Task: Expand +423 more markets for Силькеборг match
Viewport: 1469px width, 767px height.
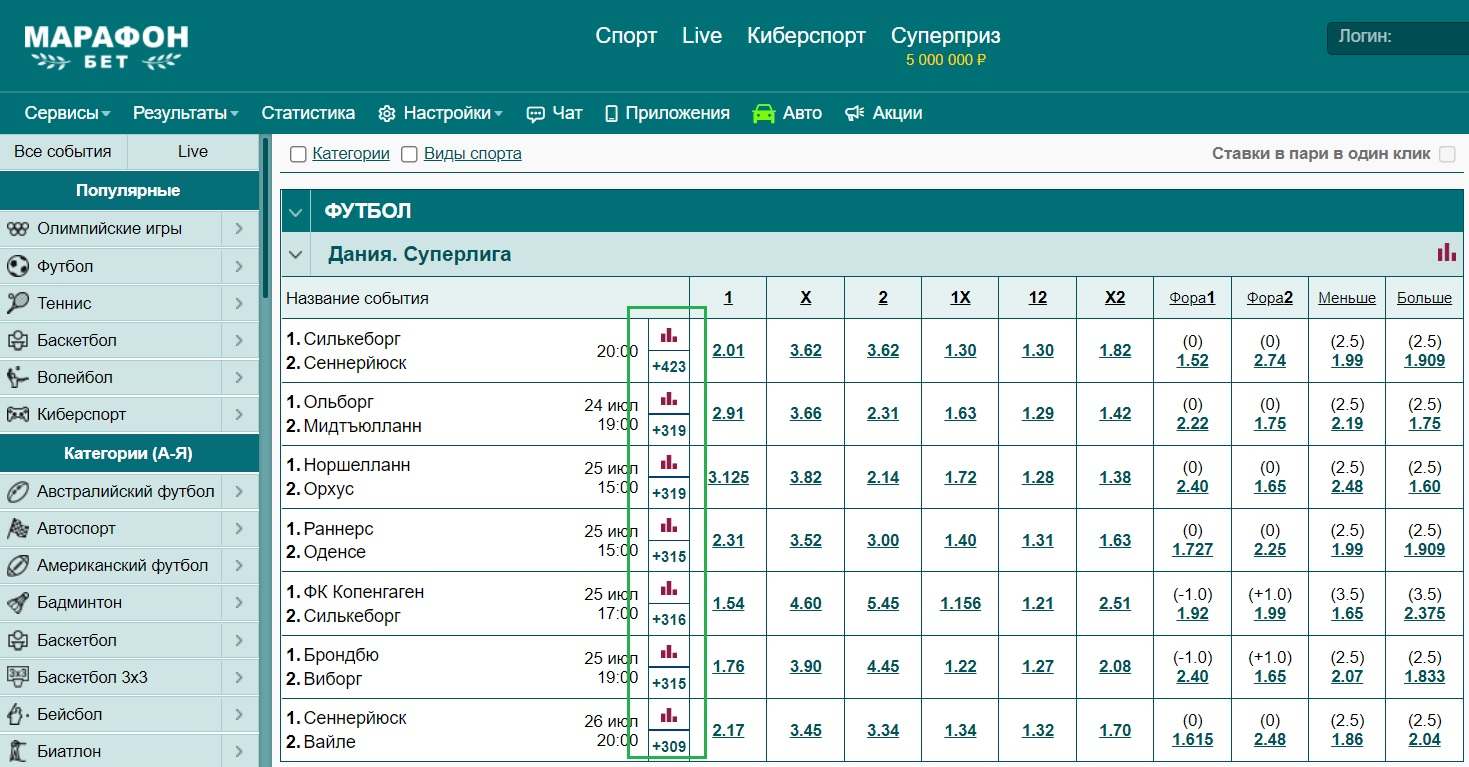Action: (669, 366)
